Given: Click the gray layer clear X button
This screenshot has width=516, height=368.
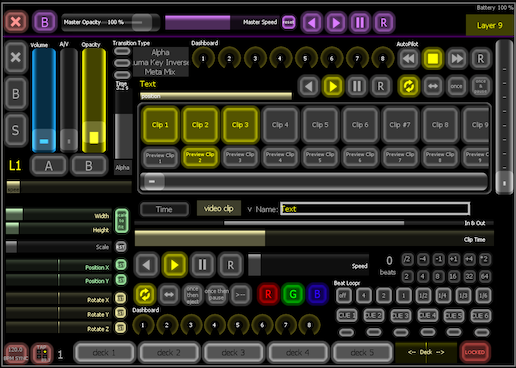Looking at the screenshot, I should click(x=16, y=57).
